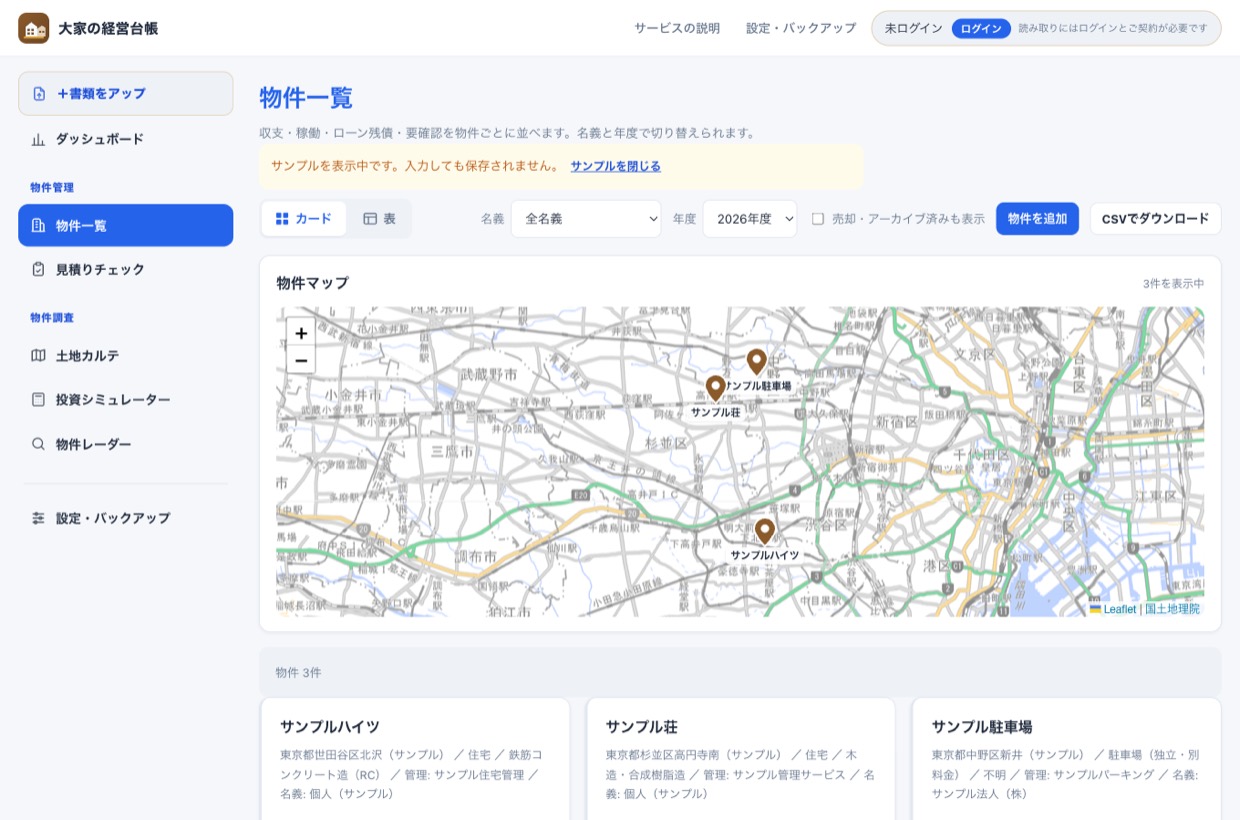Screen dimensions: 1240x820
Task: Open 設定・バックアップ in the sidebar
Action: pos(126,518)
